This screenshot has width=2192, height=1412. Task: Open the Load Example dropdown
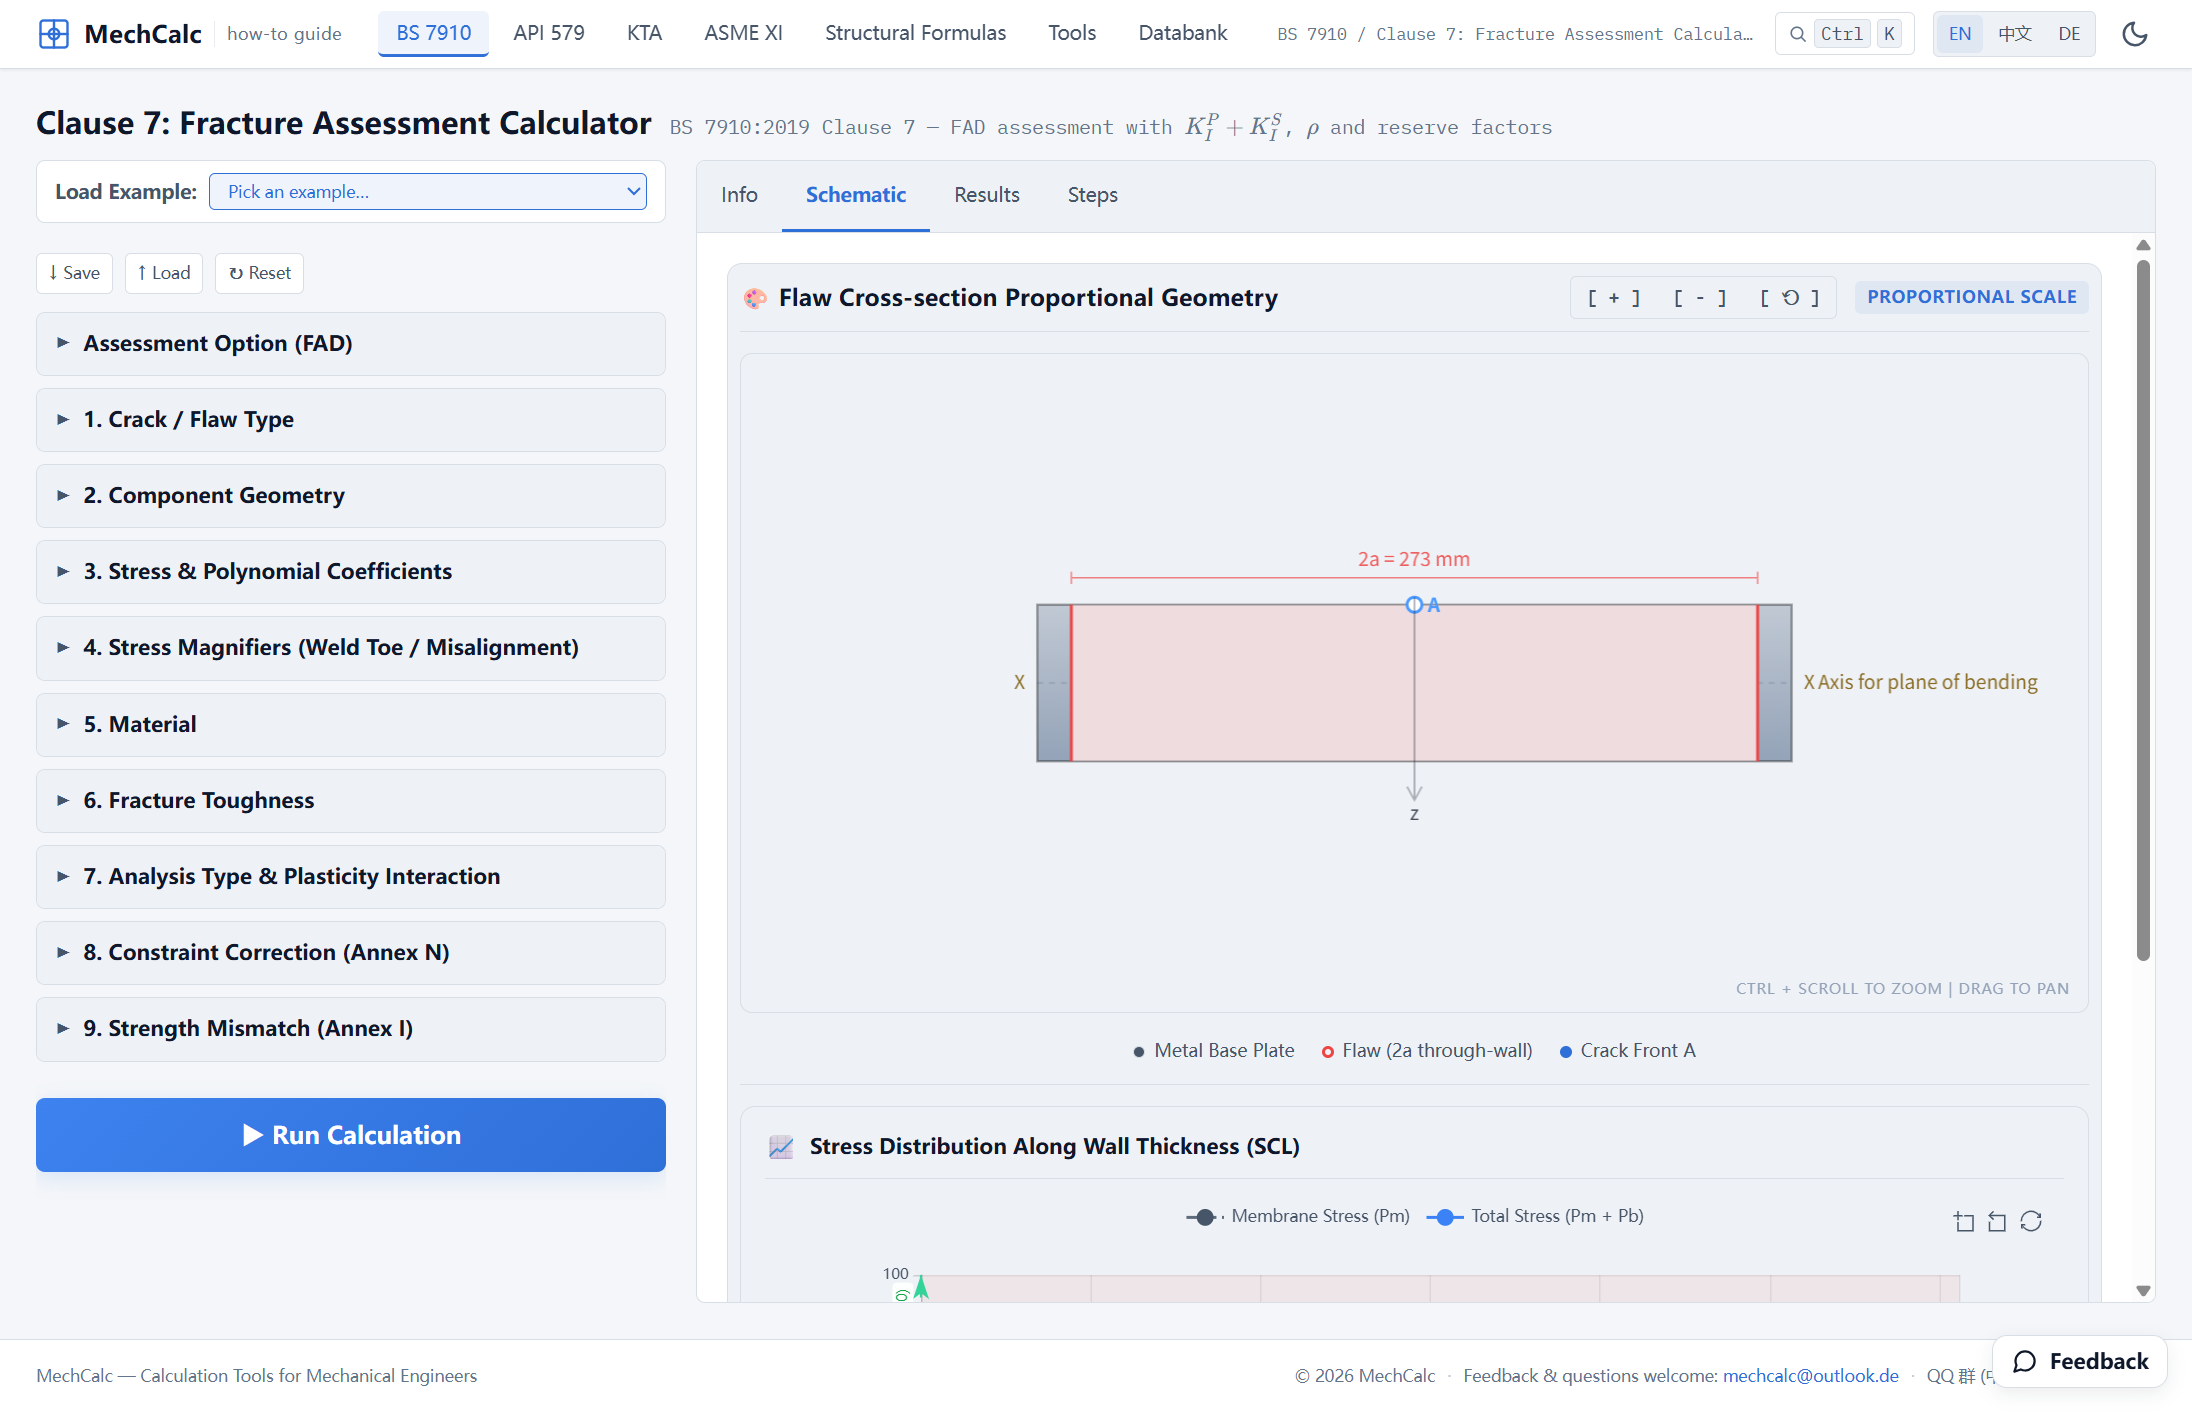428,192
